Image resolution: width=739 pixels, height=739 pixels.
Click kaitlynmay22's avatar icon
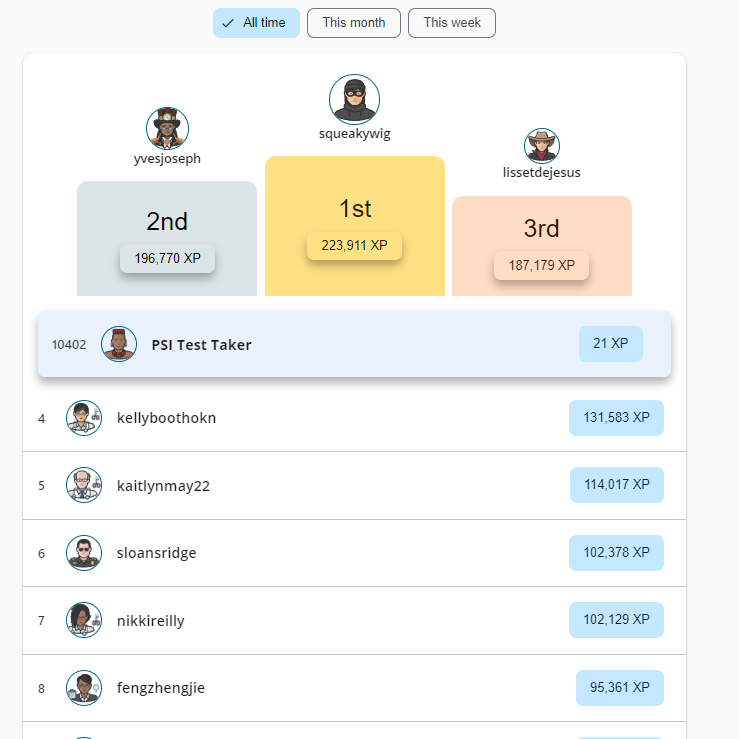click(84, 485)
